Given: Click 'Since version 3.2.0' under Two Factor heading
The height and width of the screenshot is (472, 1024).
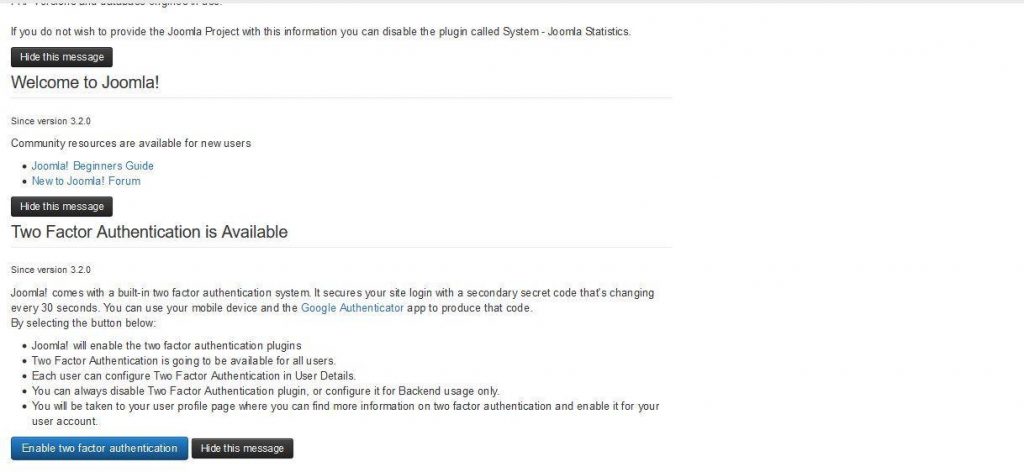Looking at the screenshot, I should tap(51, 270).
